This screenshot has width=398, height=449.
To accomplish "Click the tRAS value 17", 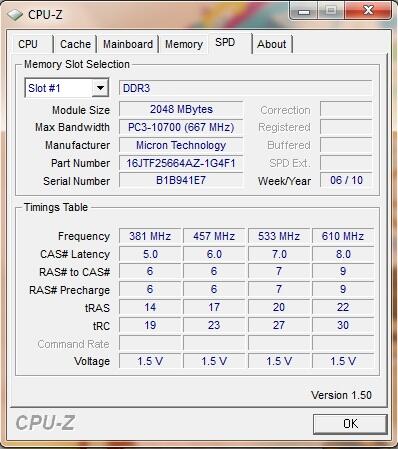I will 214,307.
